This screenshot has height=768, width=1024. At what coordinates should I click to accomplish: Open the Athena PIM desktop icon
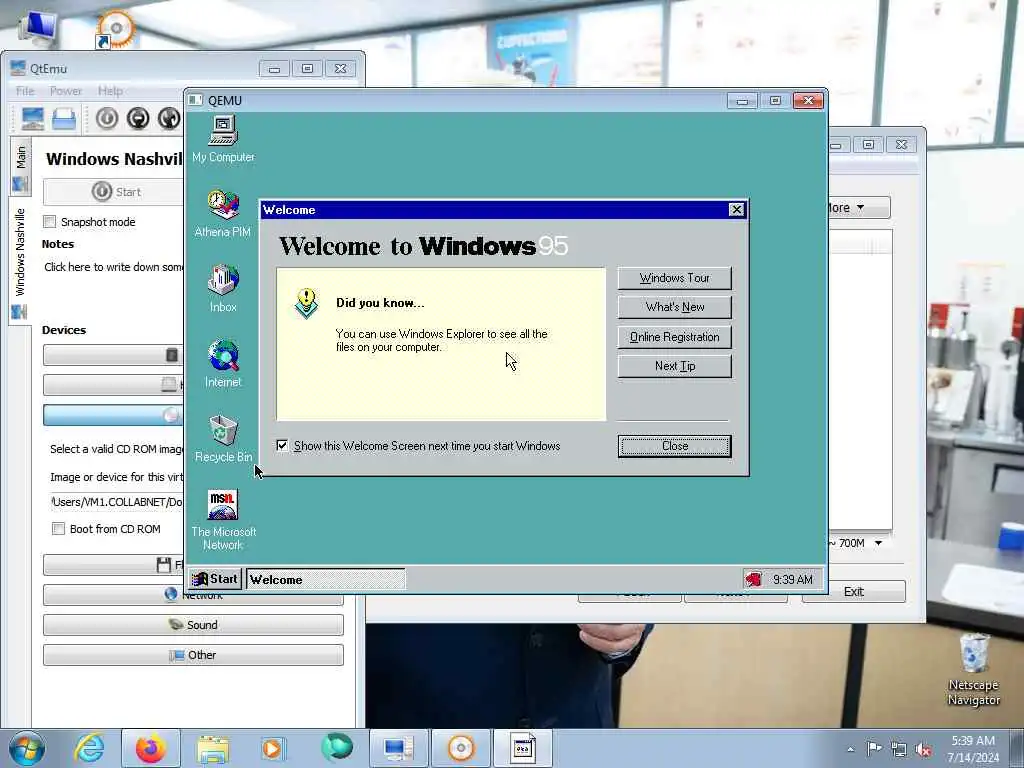[223, 213]
